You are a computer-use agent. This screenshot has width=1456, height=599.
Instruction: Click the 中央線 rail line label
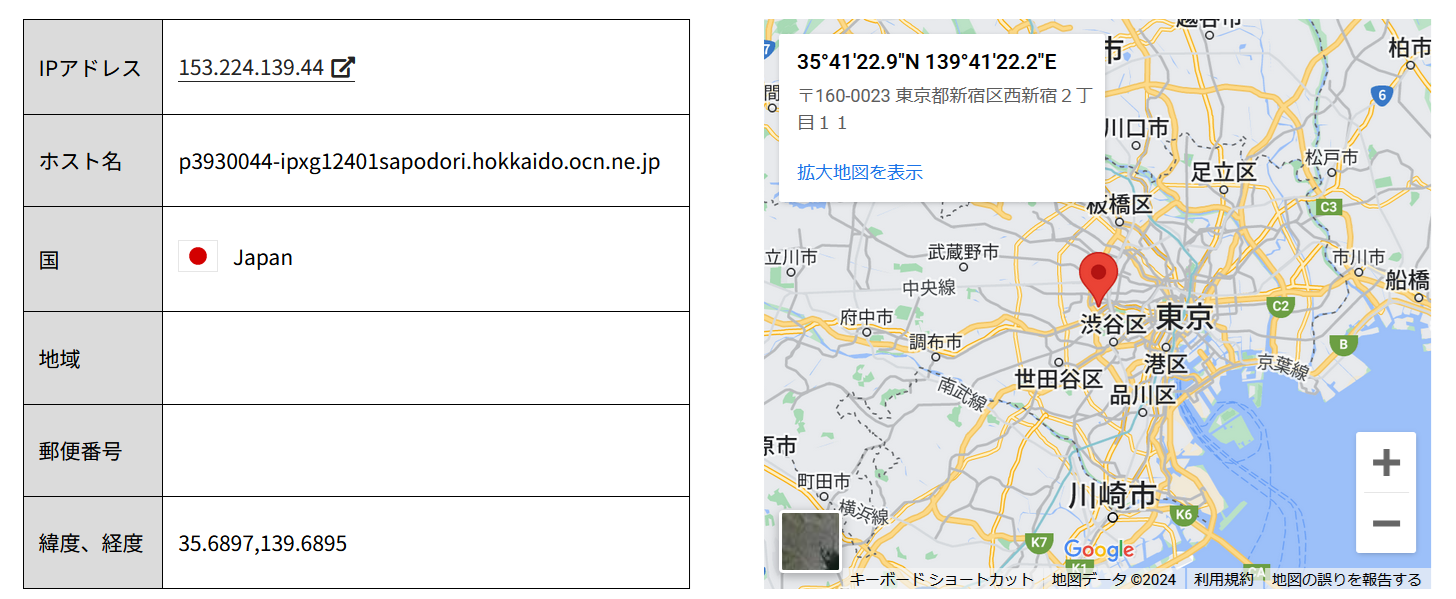click(x=929, y=288)
